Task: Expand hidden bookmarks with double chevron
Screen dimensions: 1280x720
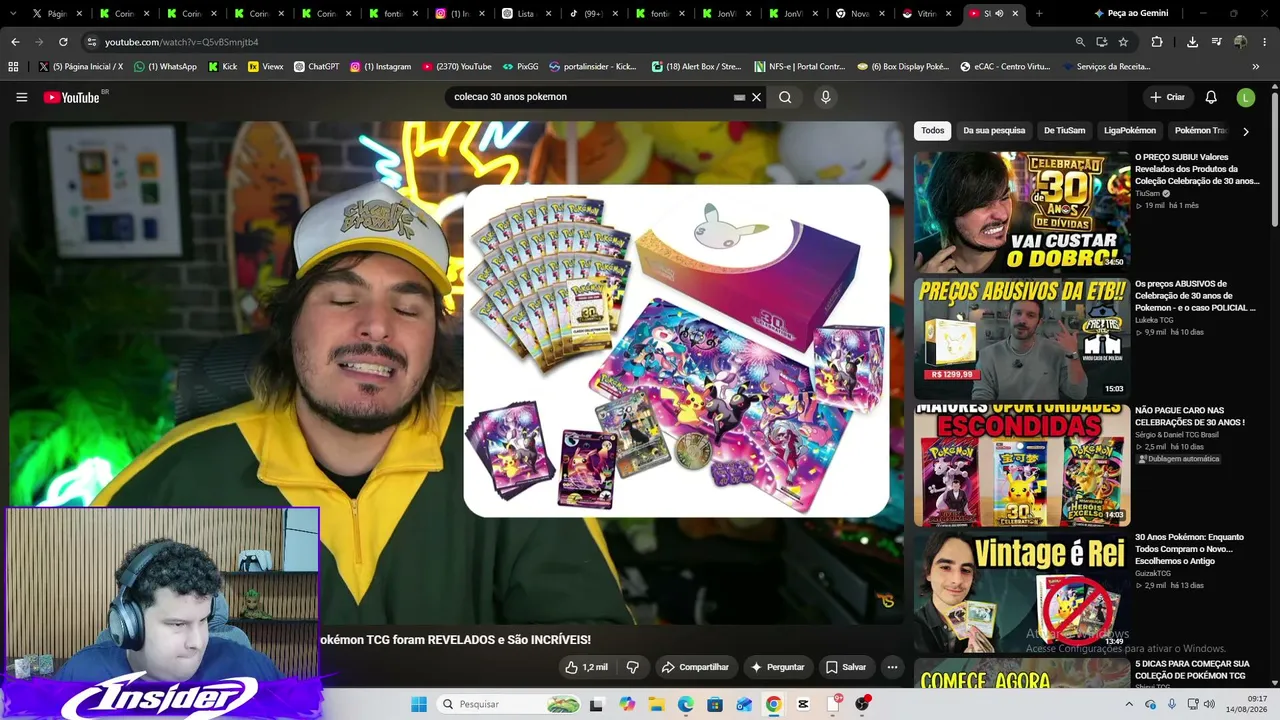Action: tap(1256, 67)
